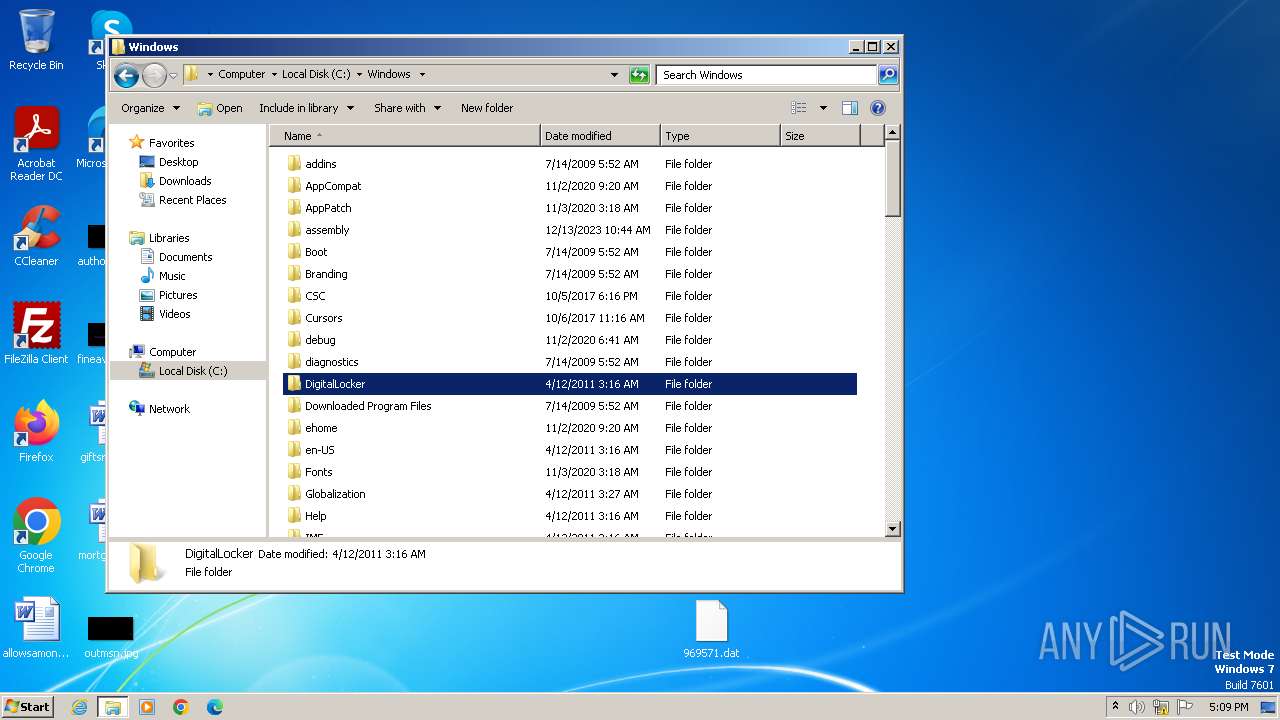Select the Branding folder icon
This screenshot has height=720, width=1280.
(x=294, y=274)
